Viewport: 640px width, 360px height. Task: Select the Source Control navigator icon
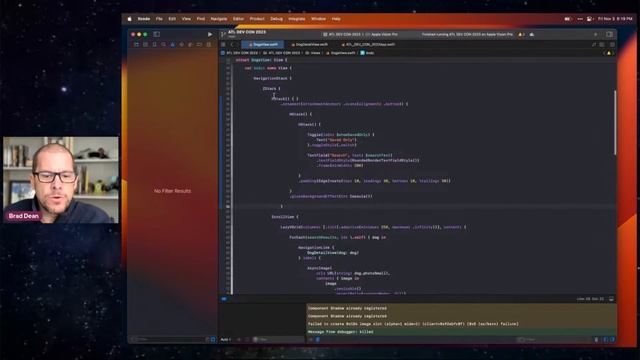tap(145, 44)
